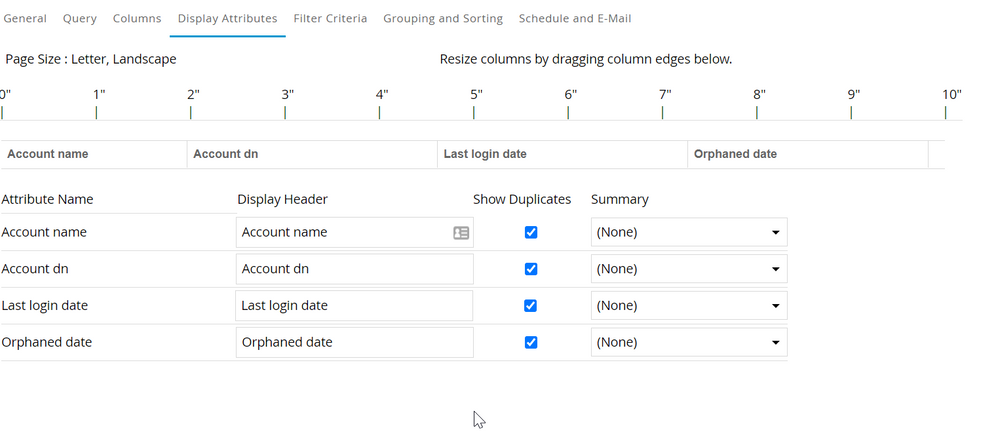The width and height of the screenshot is (998, 443).
Task: Focus the Account dn display header input
Action: tap(354, 269)
